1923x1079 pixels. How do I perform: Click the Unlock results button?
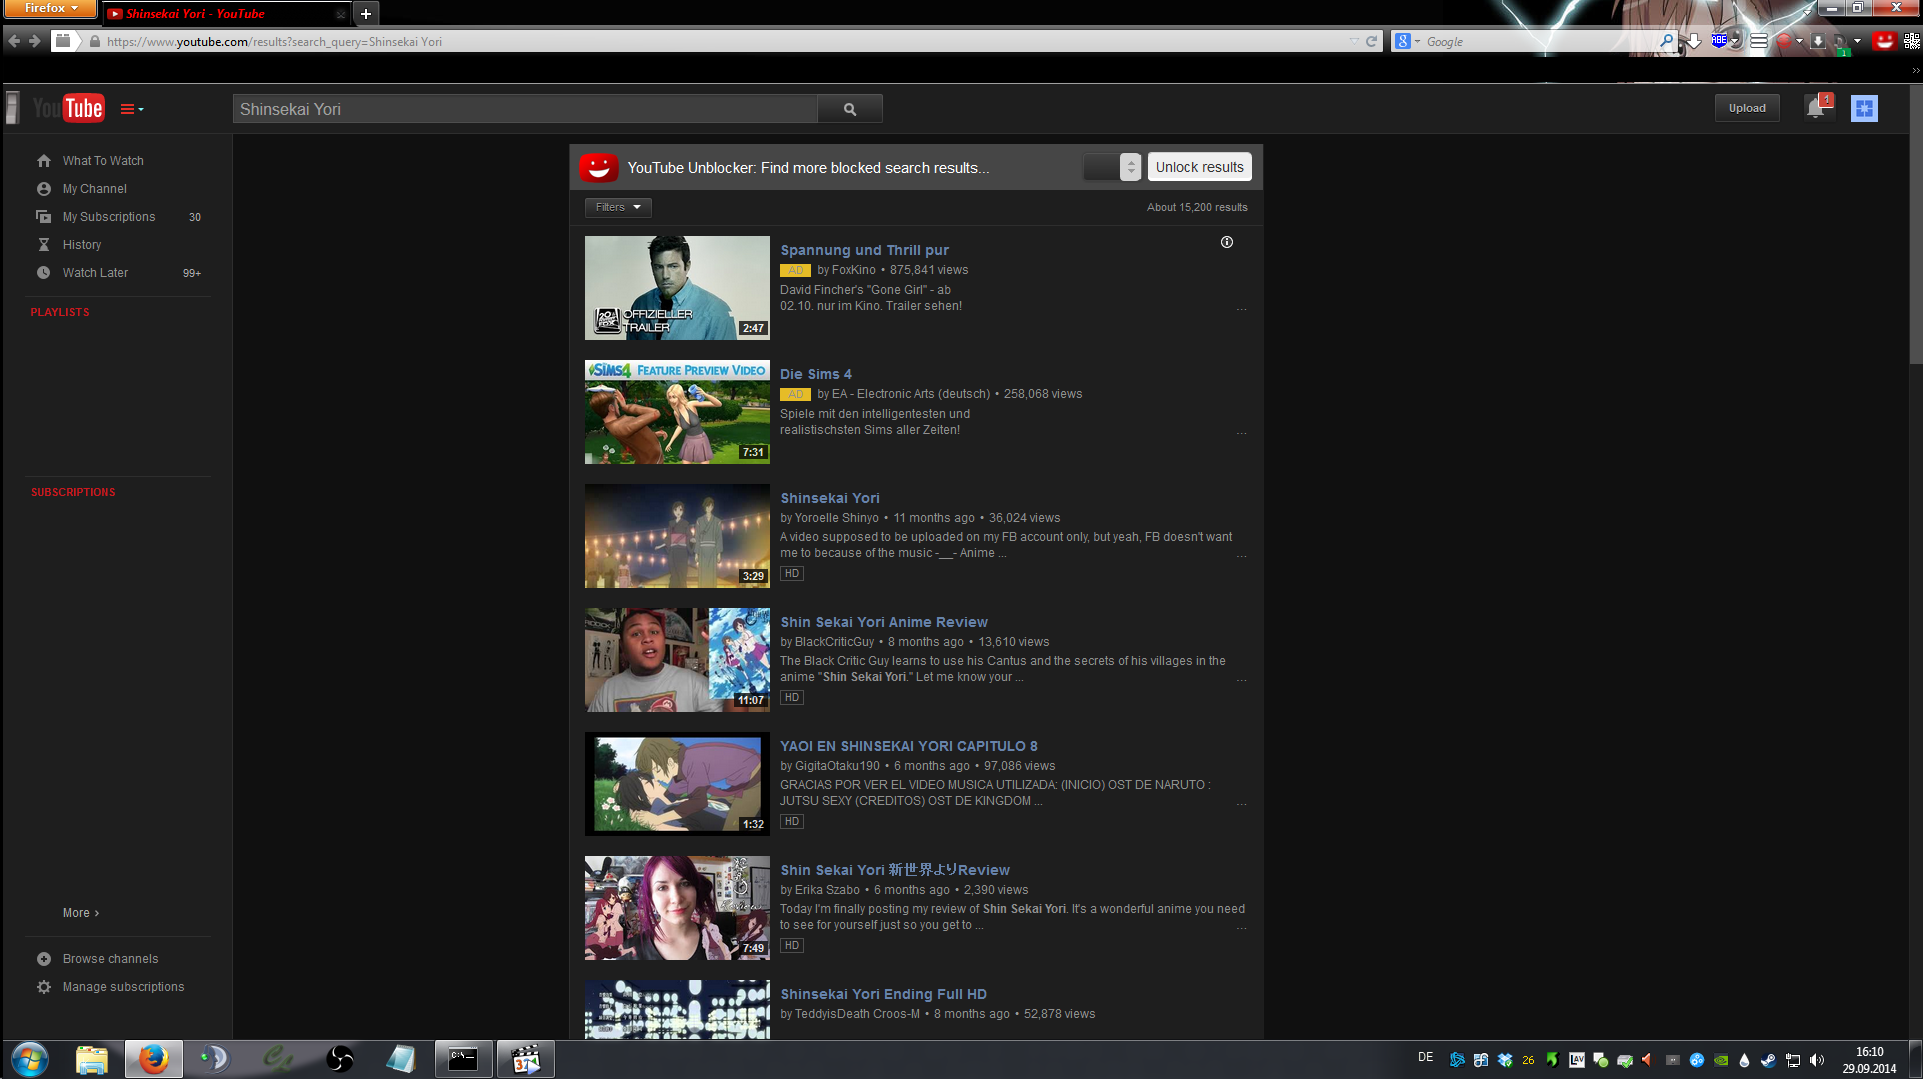pos(1199,167)
